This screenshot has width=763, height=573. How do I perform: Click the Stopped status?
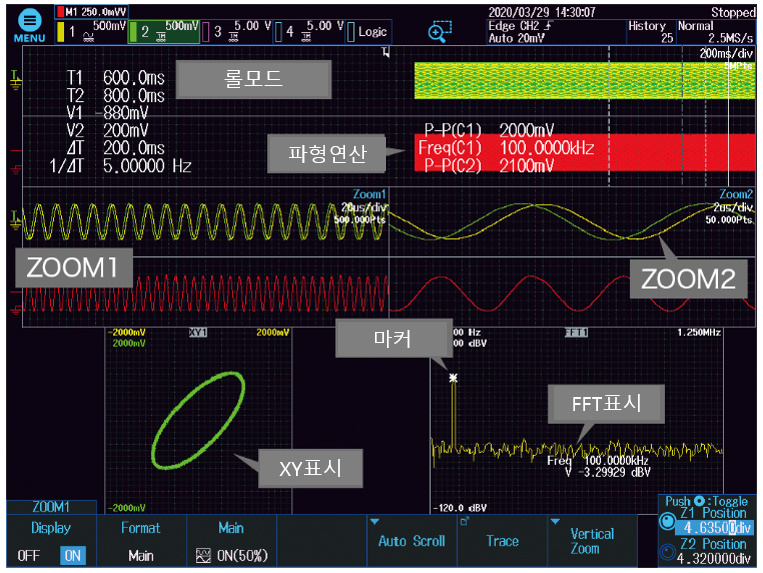pos(733,12)
